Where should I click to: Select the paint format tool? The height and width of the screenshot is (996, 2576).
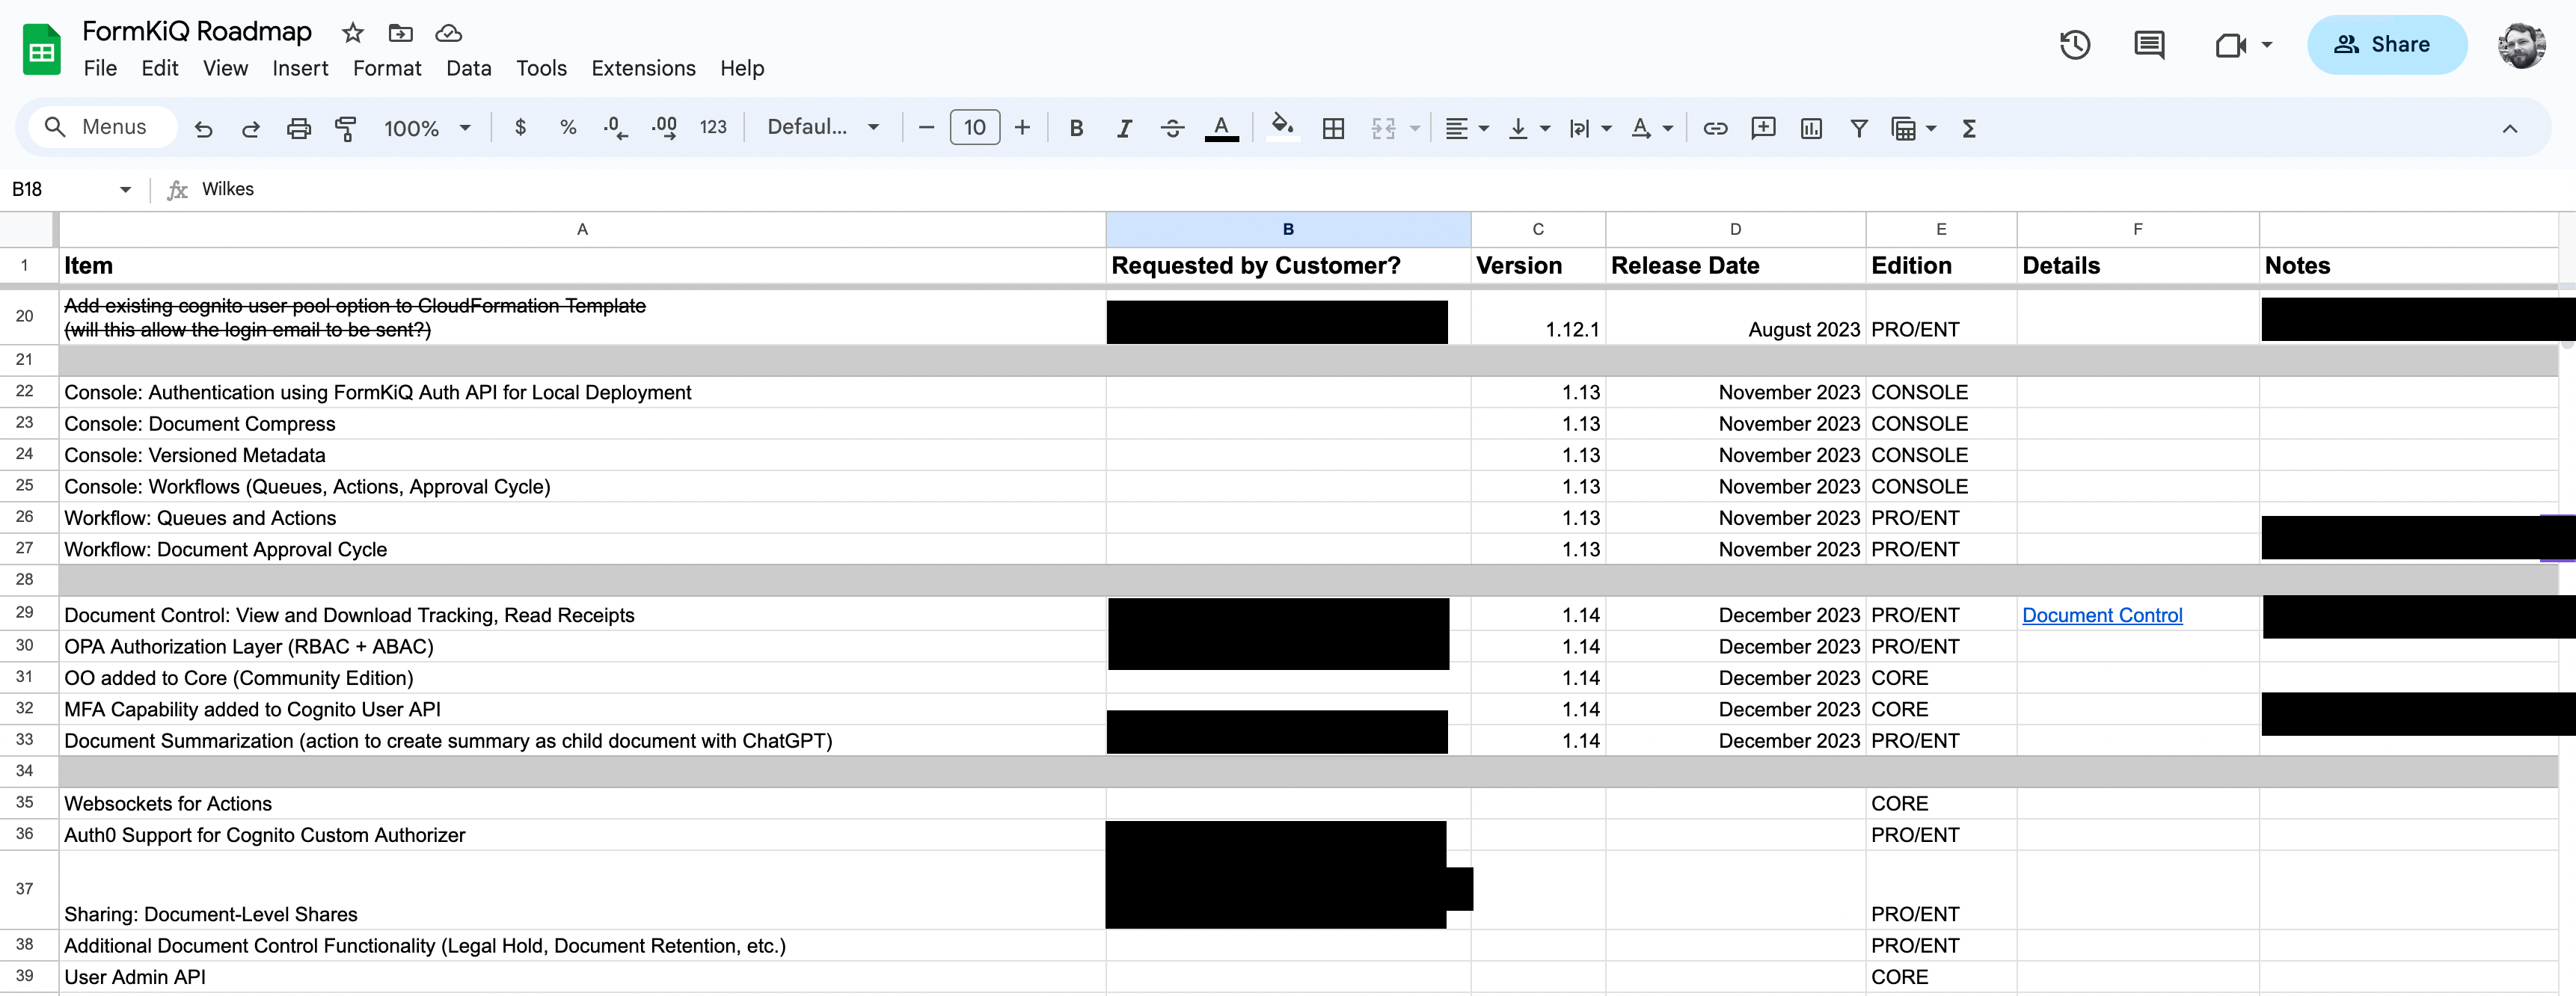[346, 128]
